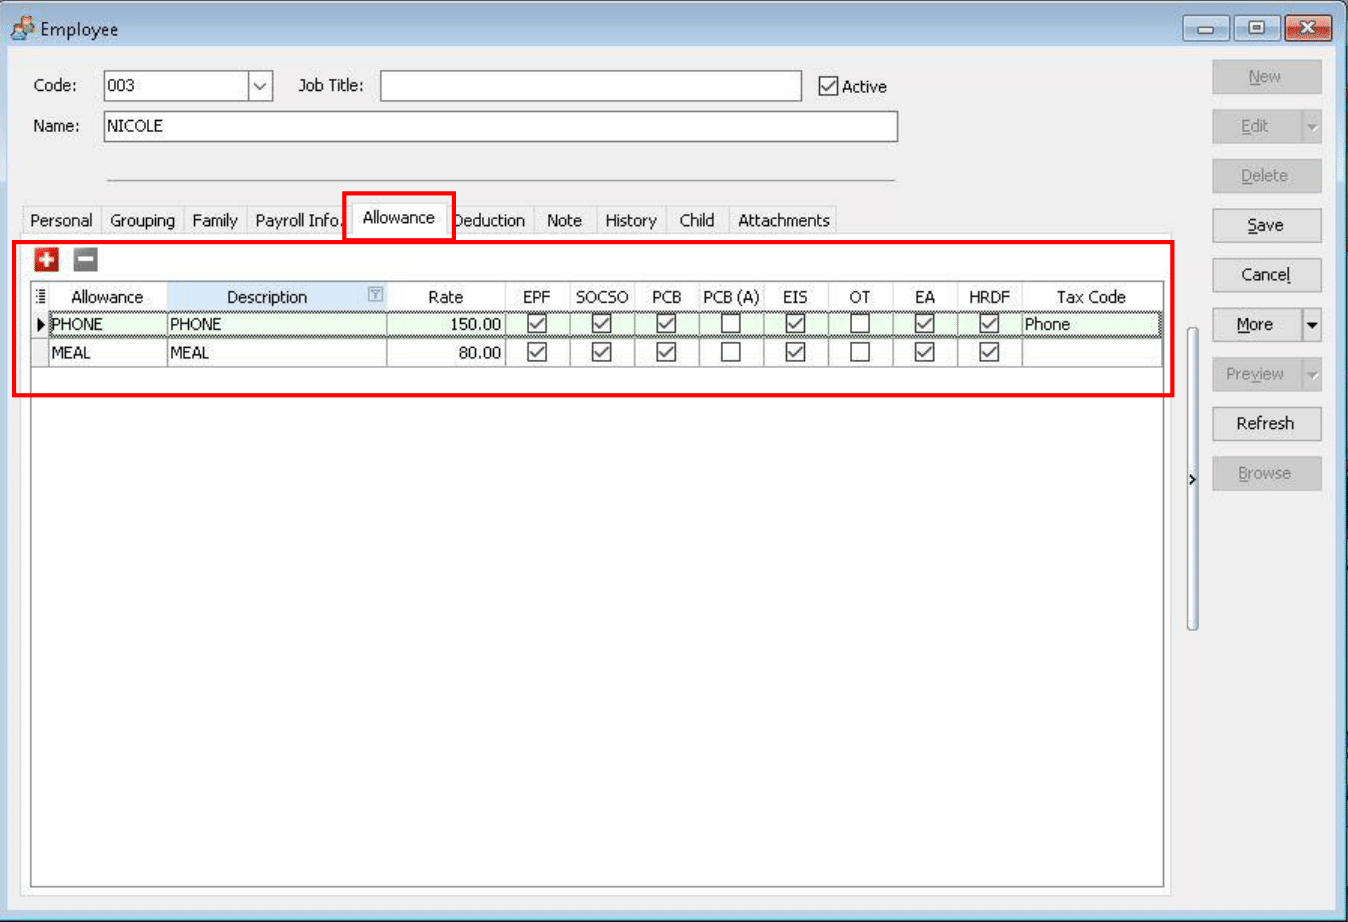Uncheck the Active checkbox
This screenshot has width=1348, height=922.
point(828,86)
